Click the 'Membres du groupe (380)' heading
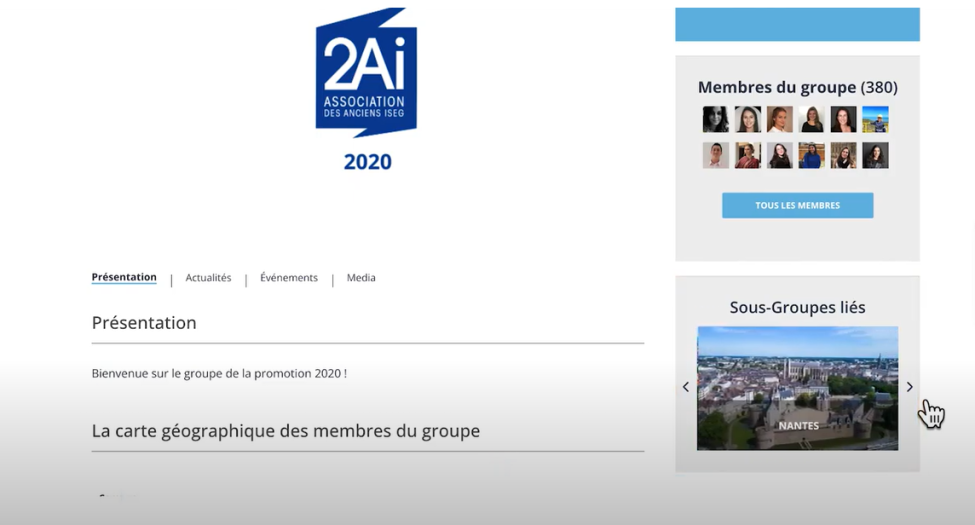975x525 pixels. pyautogui.click(x=797, y=87)
